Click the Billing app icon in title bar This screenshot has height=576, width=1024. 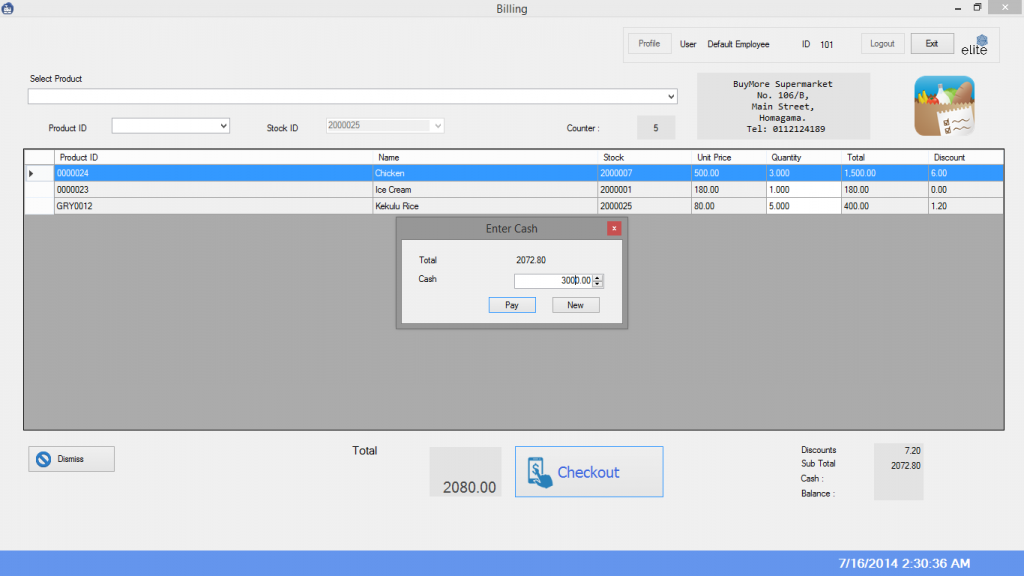8,8
